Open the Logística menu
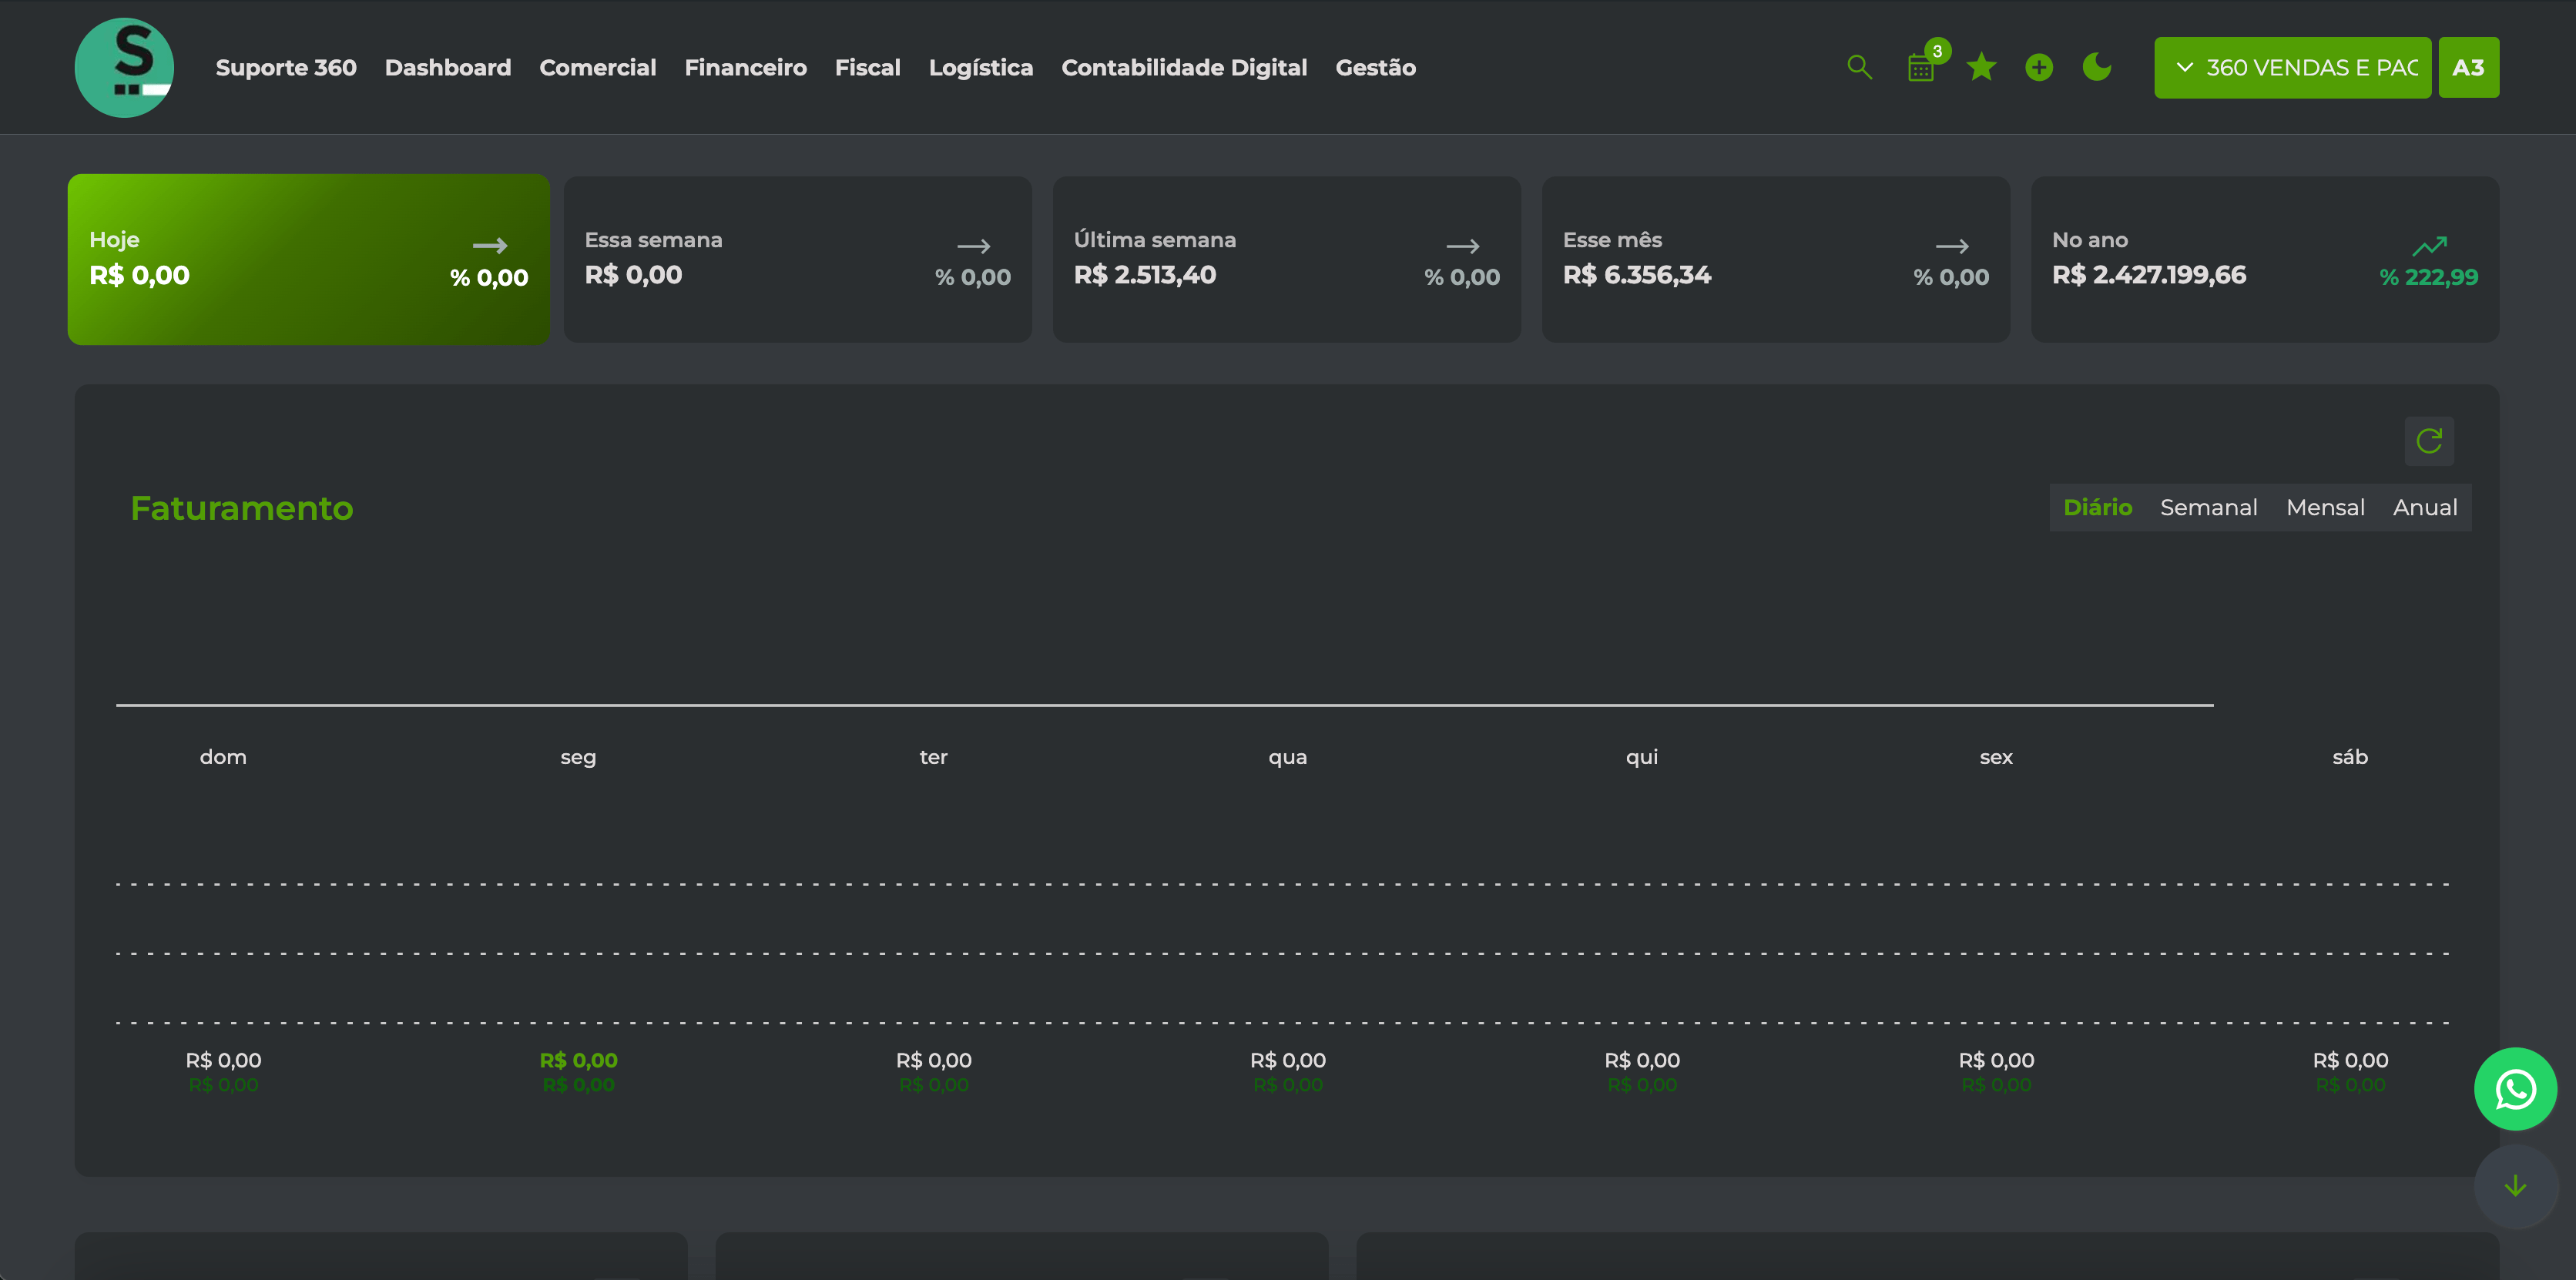This screenshot has width=2576, height=1280. 981,67
